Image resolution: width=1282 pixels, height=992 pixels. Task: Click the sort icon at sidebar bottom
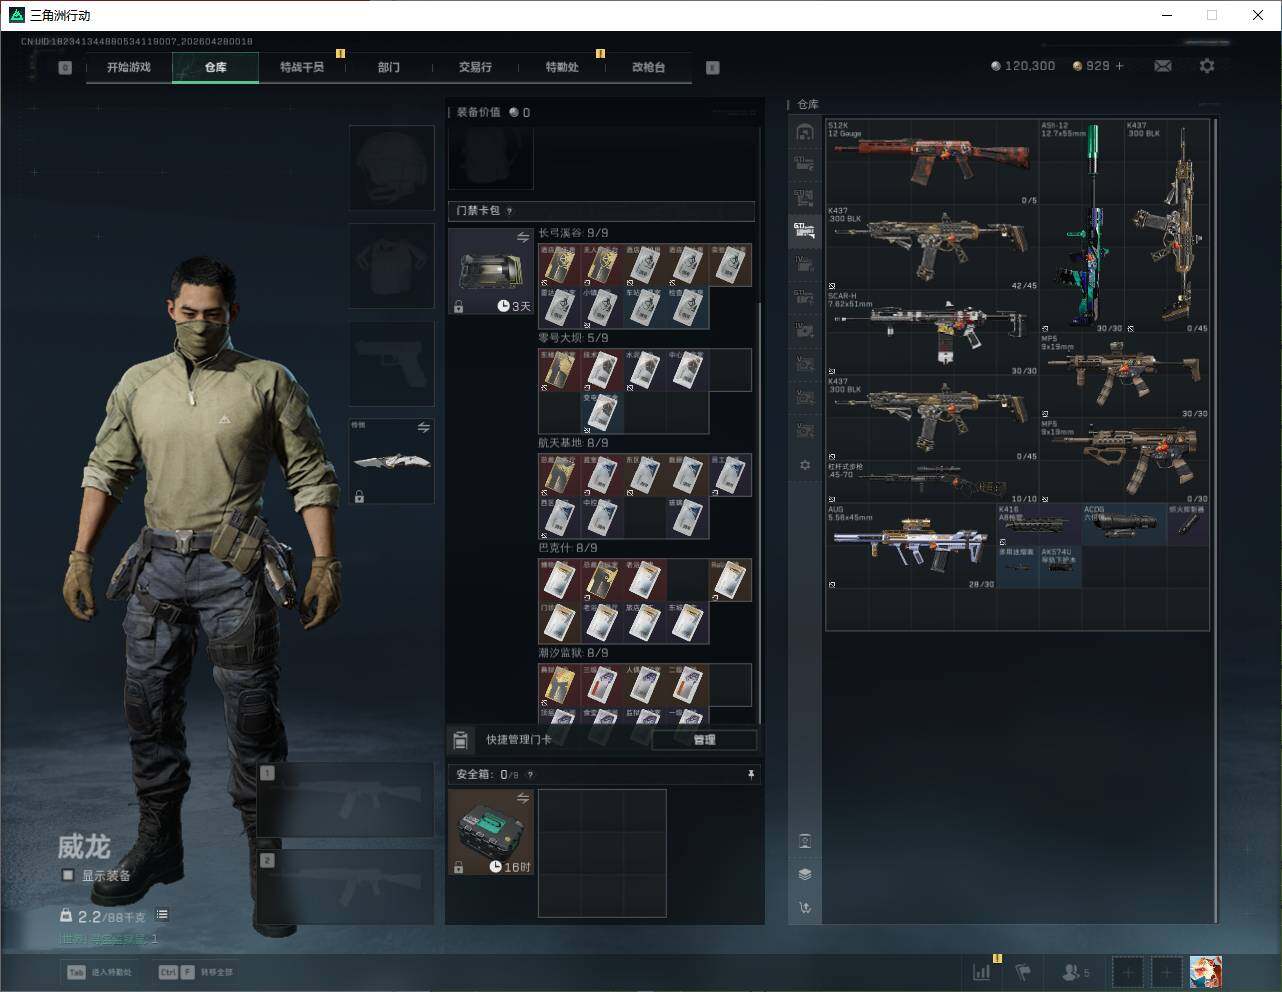point(804,908)
